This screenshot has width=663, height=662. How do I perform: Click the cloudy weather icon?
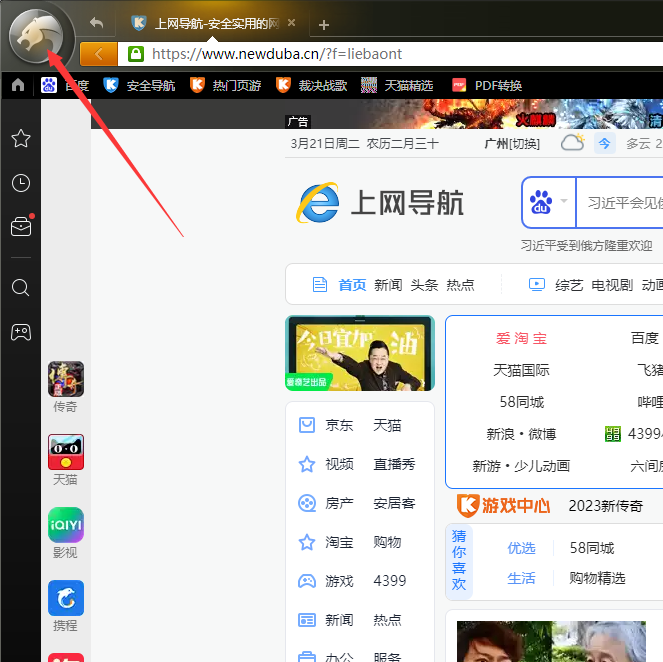pyautogui.click(x=573, y=143)
